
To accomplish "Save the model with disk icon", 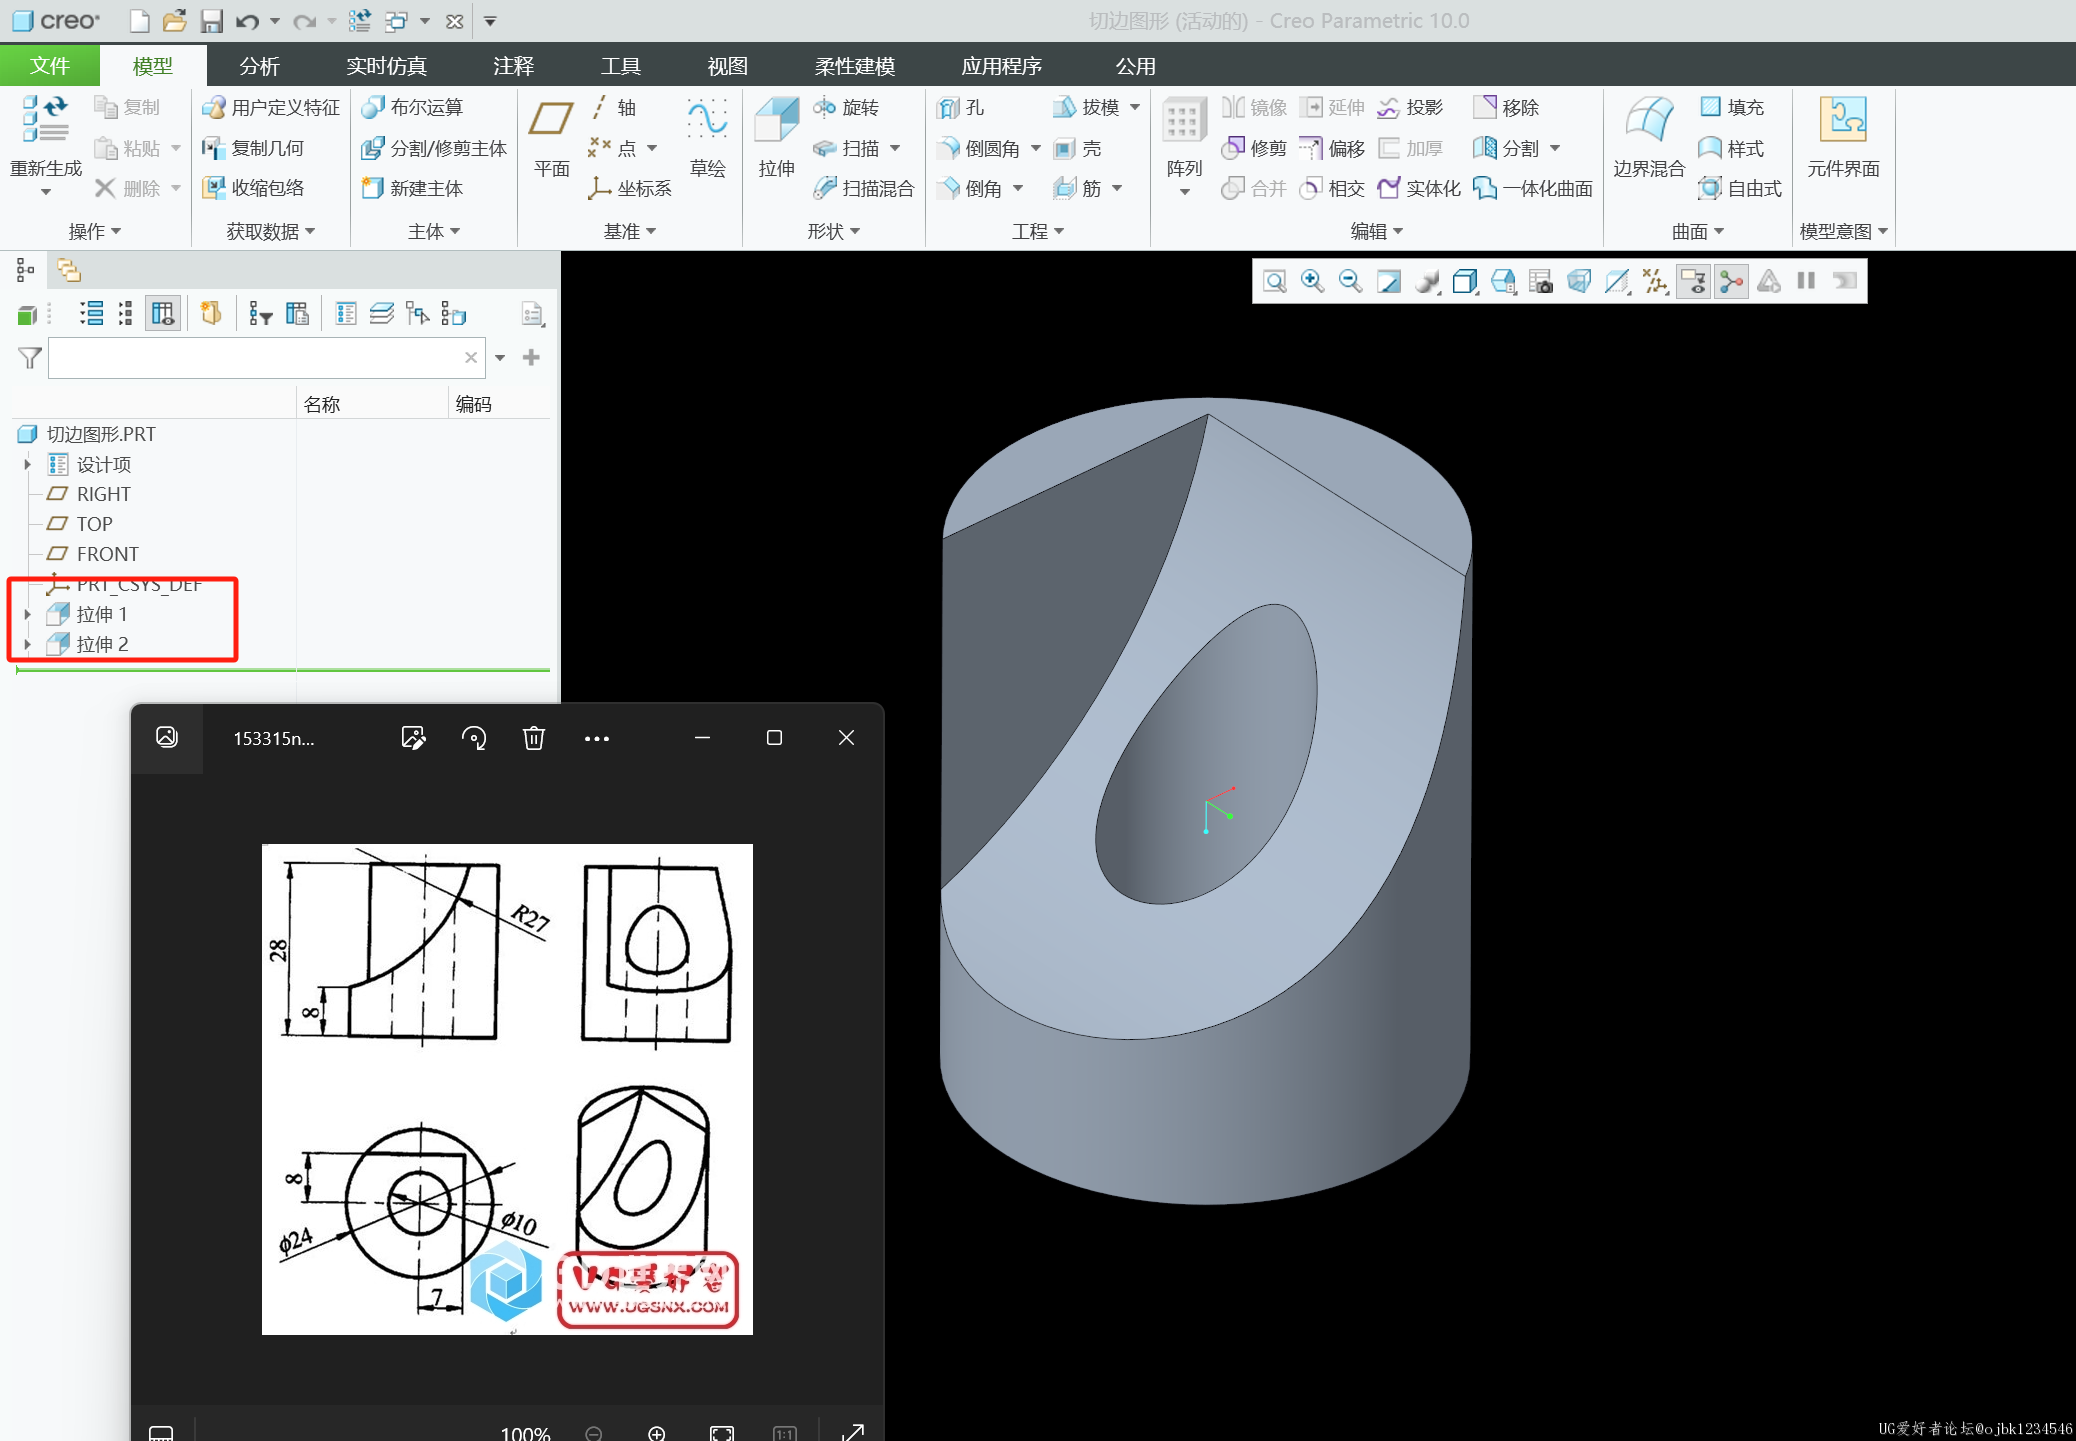I will click(x=211, y=21).
